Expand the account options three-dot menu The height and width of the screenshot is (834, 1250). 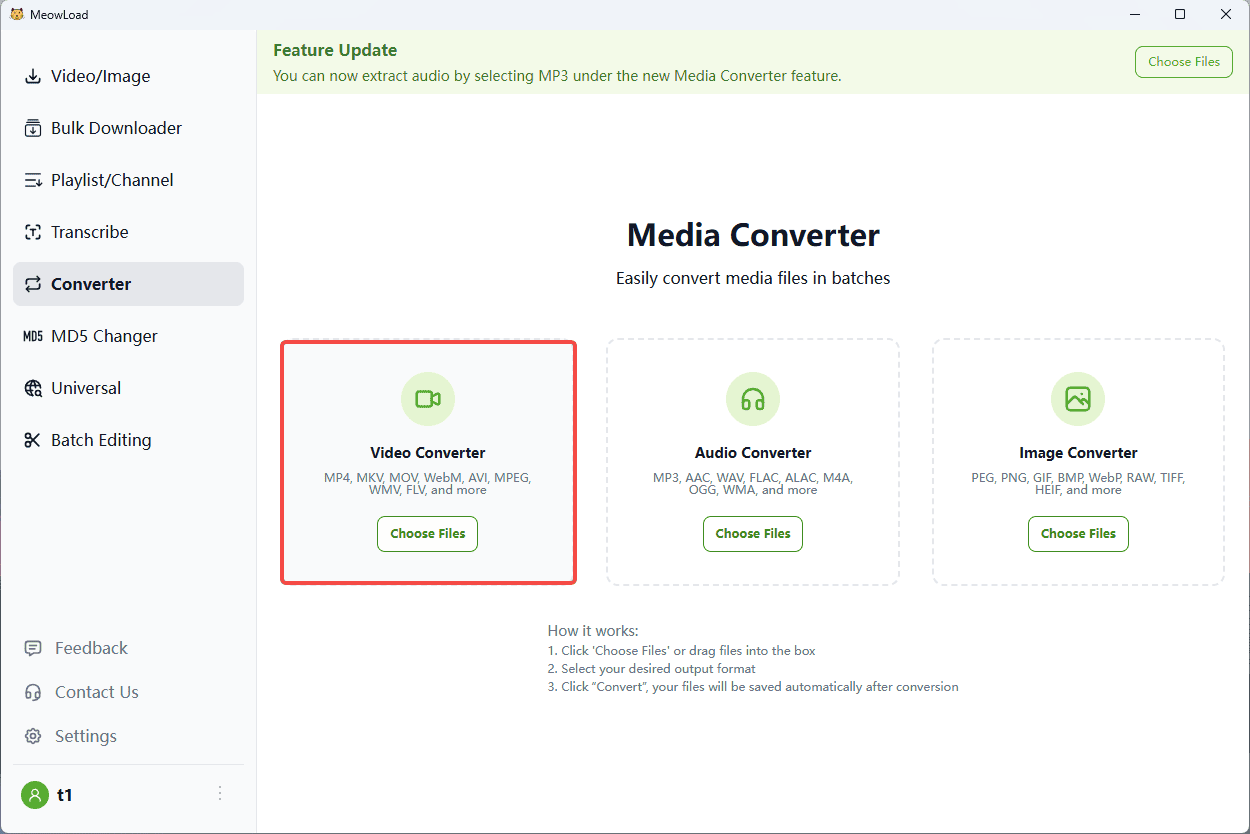pyautogui.click(x=220, y=794)
